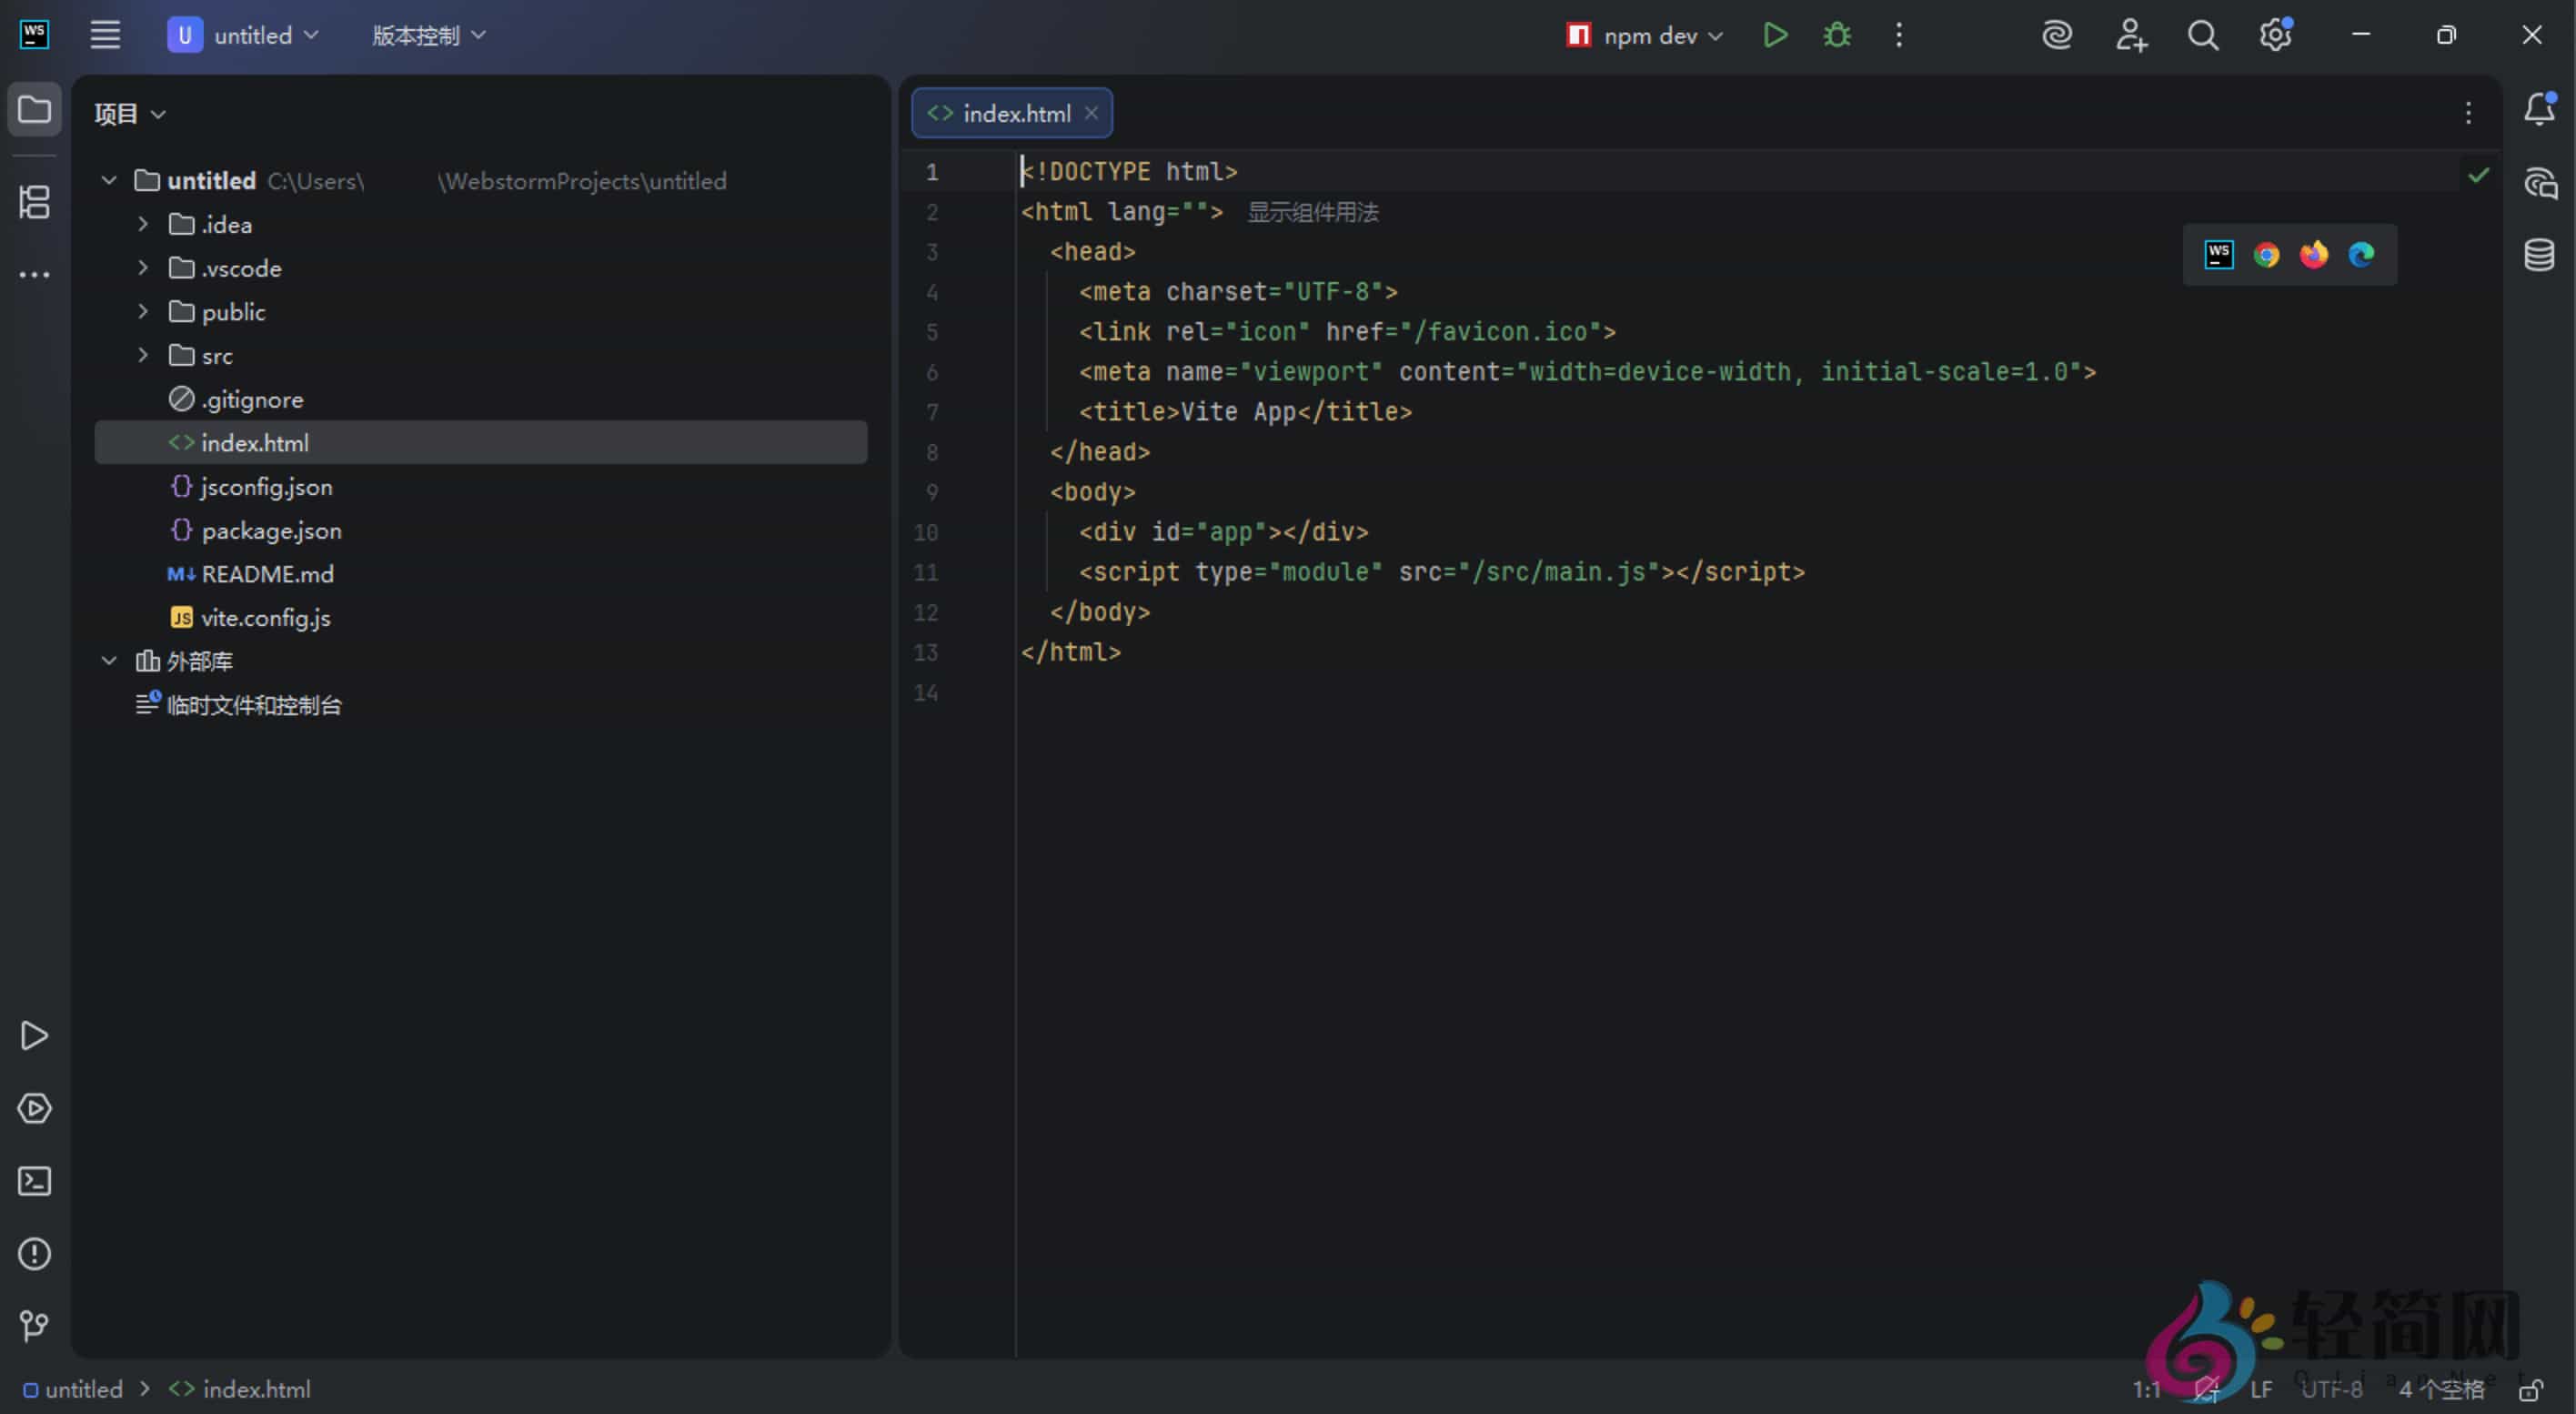
Task: Open the Terminal tool window
Action: tap(34, 1181)
